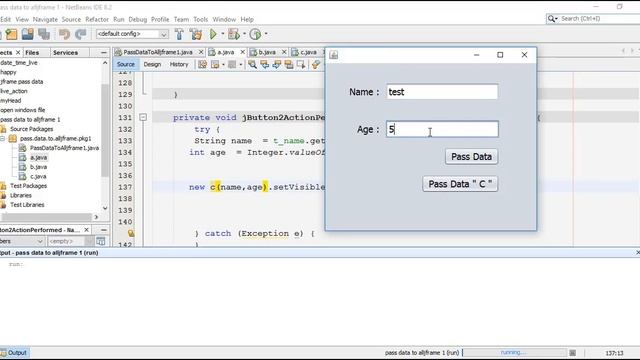Switch to the History view

(179, 64)
